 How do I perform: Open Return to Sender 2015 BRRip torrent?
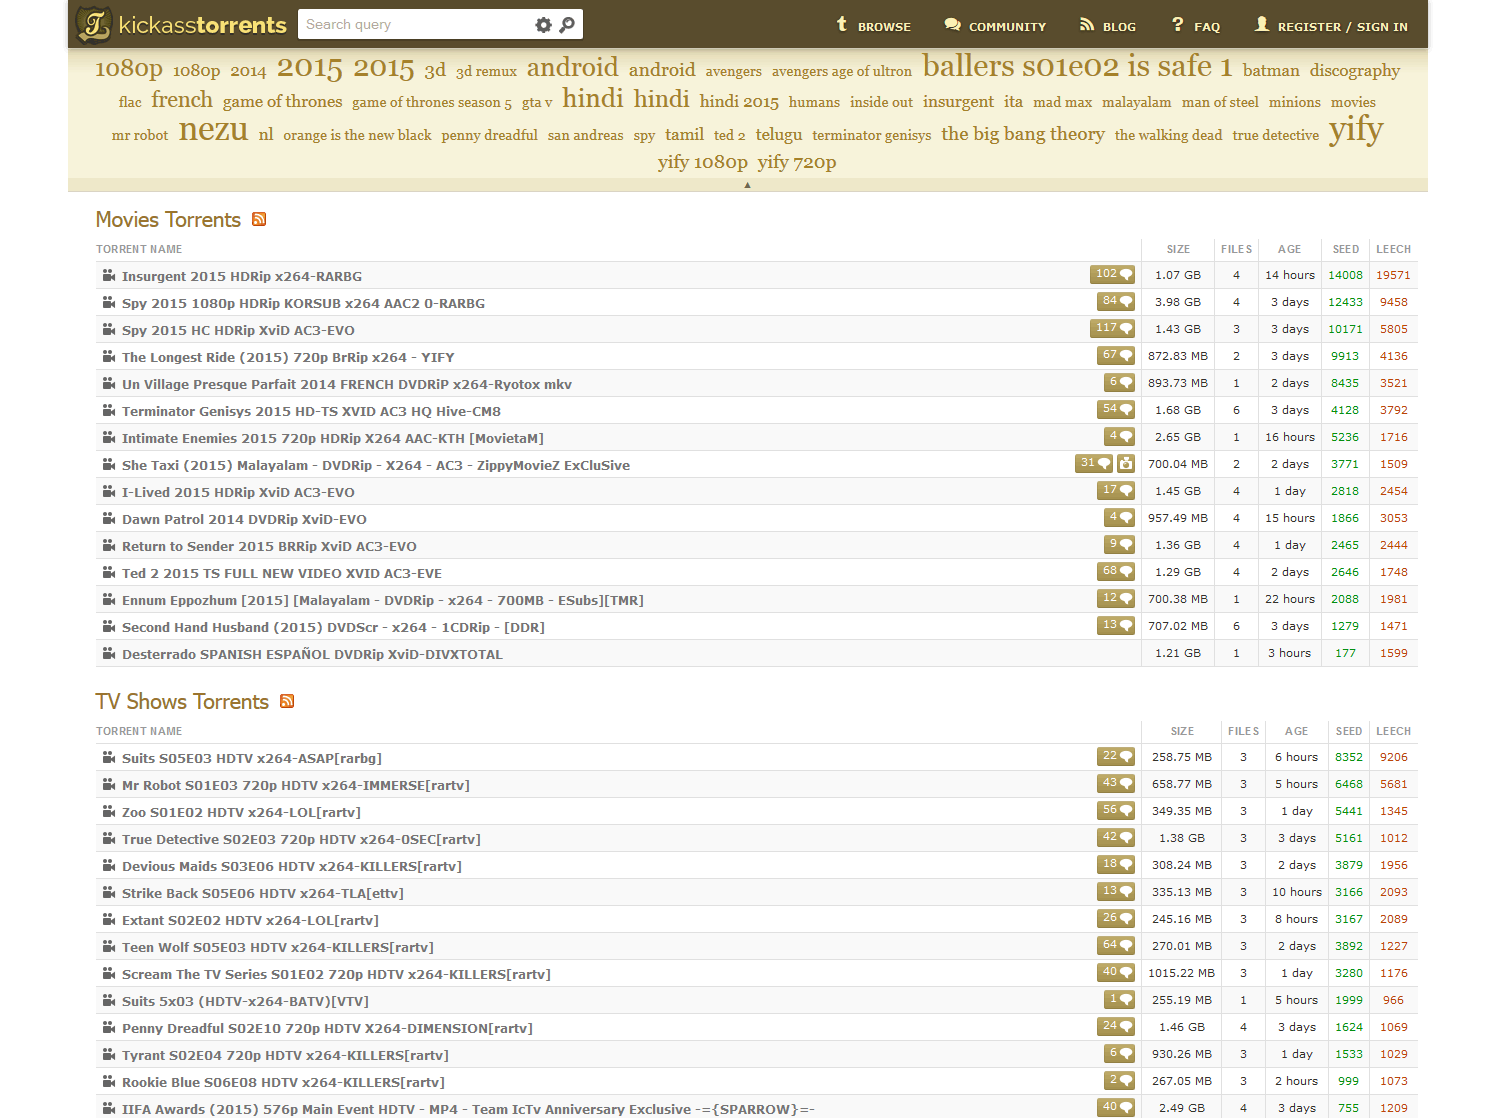(269, 546)
